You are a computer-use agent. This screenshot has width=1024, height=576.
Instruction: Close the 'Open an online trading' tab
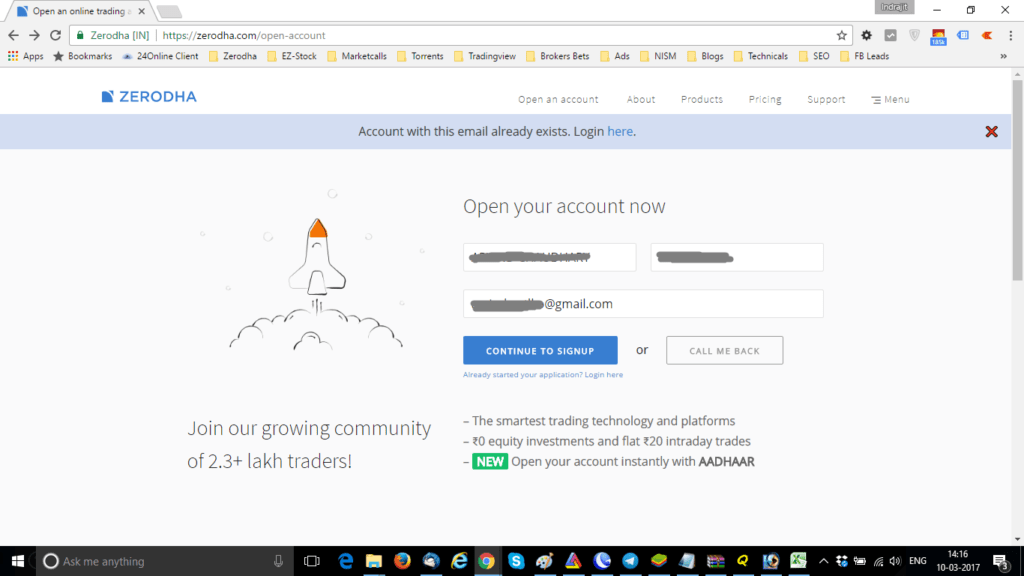(x=141, y=11)
